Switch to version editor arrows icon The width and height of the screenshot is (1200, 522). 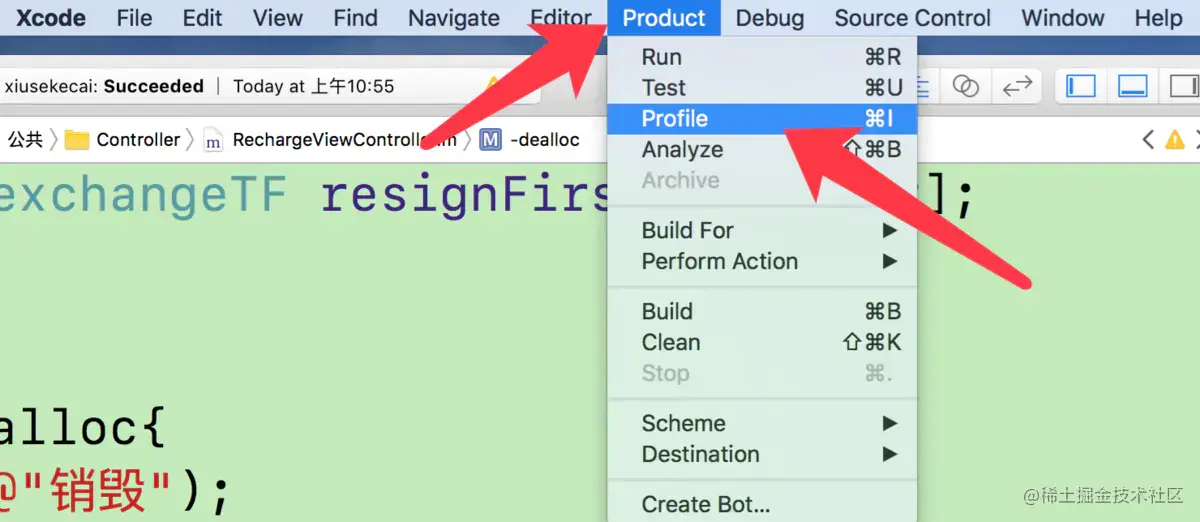click(x=1017, y=86)
